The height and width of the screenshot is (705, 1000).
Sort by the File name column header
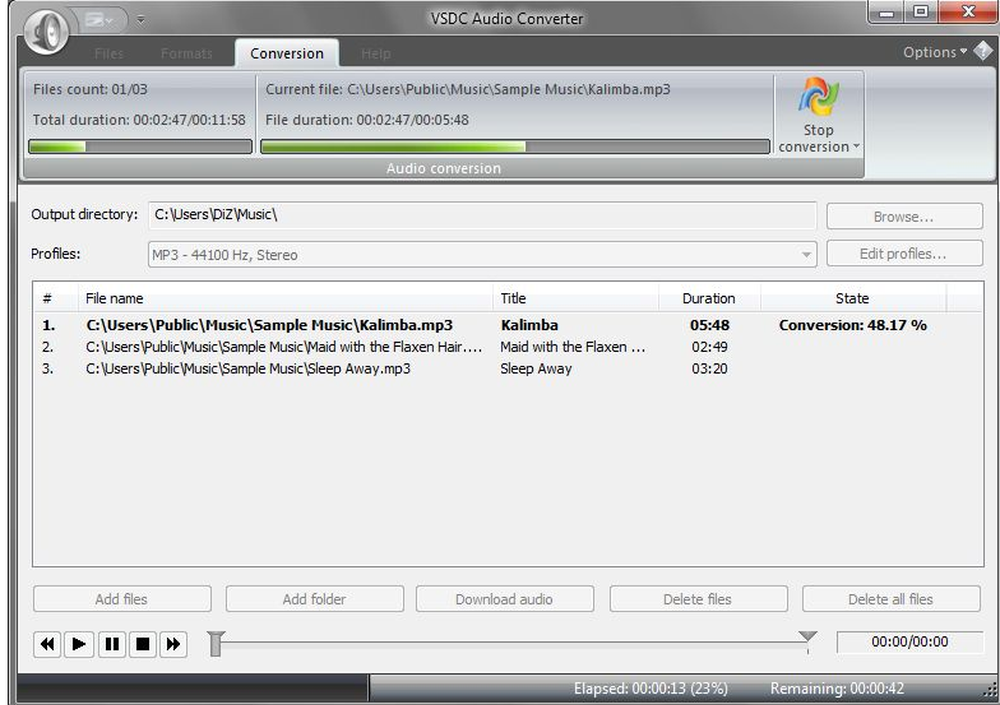(285, 298)
